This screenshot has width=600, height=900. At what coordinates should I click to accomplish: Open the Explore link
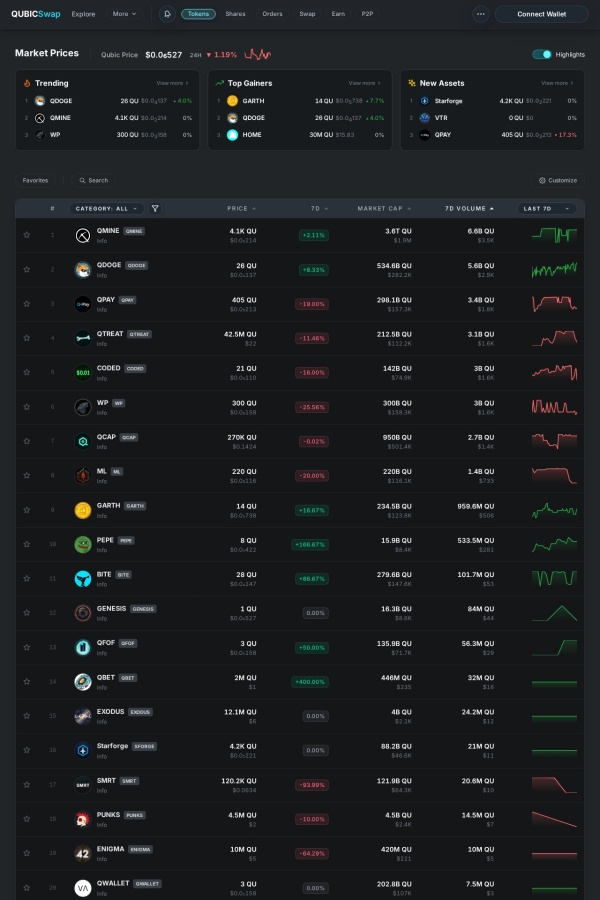click(x=83, y=14)
